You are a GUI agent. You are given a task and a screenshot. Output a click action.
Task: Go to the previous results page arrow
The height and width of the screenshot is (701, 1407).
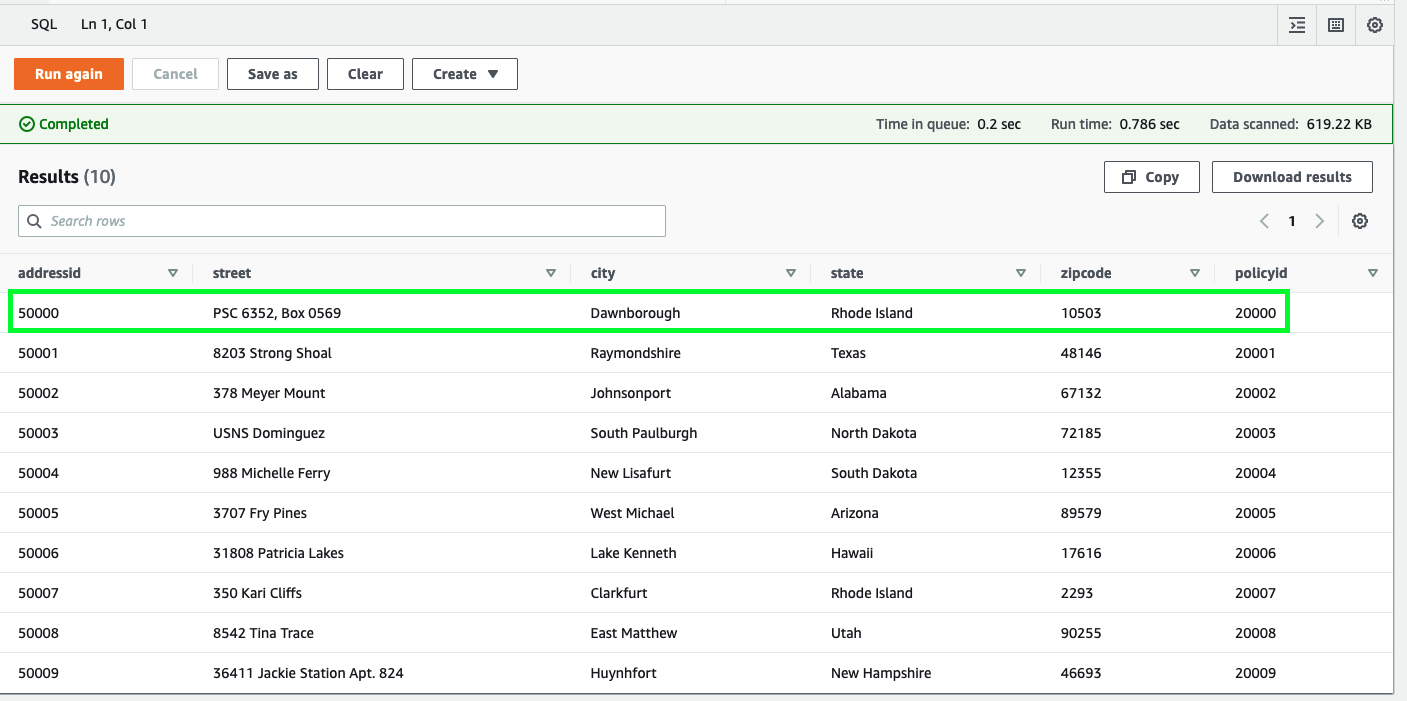(1264, 221)
